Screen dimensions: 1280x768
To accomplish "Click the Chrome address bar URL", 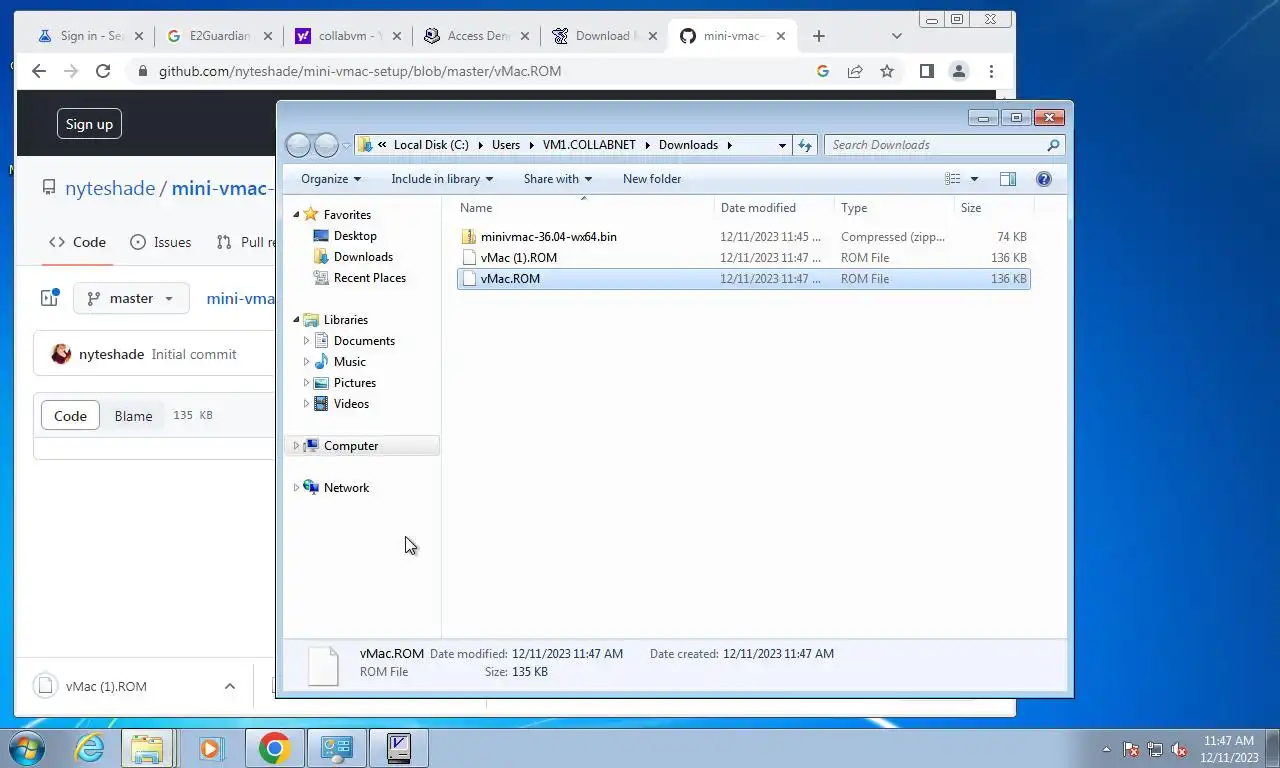I will (360, 71).
